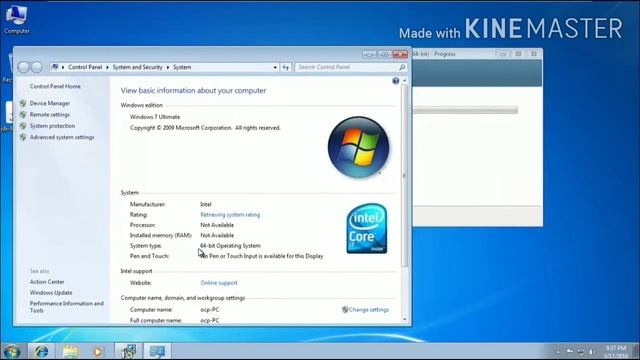Image resolution: width=640 pixels, height=360 pixels.
Task: Switch to the installer taskbar icon
Action: click(x=129, y=351)
